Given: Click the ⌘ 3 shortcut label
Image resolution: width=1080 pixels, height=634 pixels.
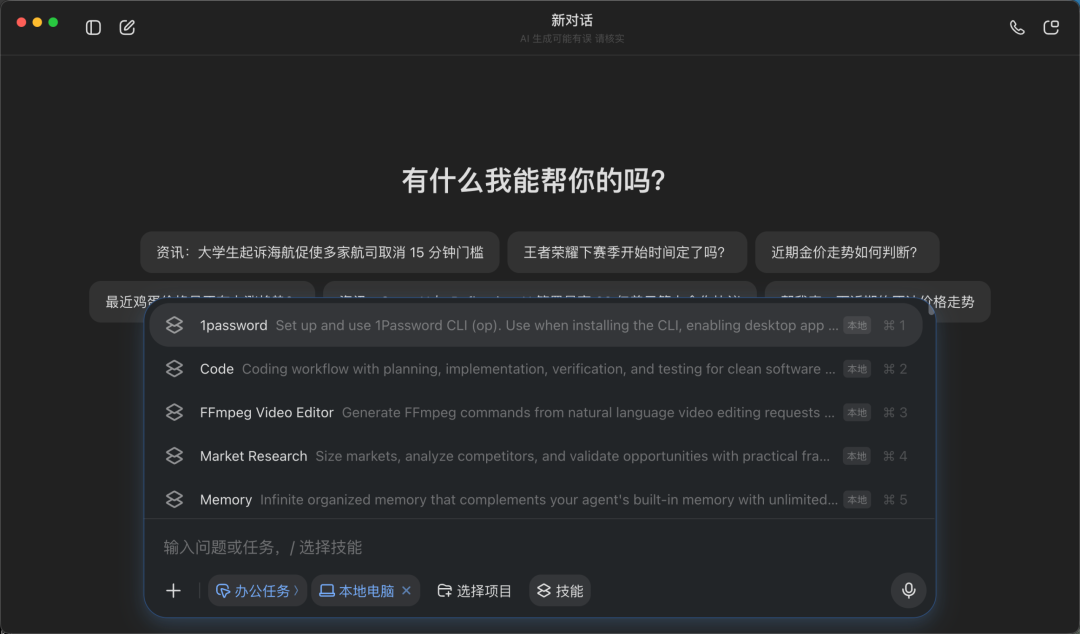Looking at the screenshot, I should point(895,412).
